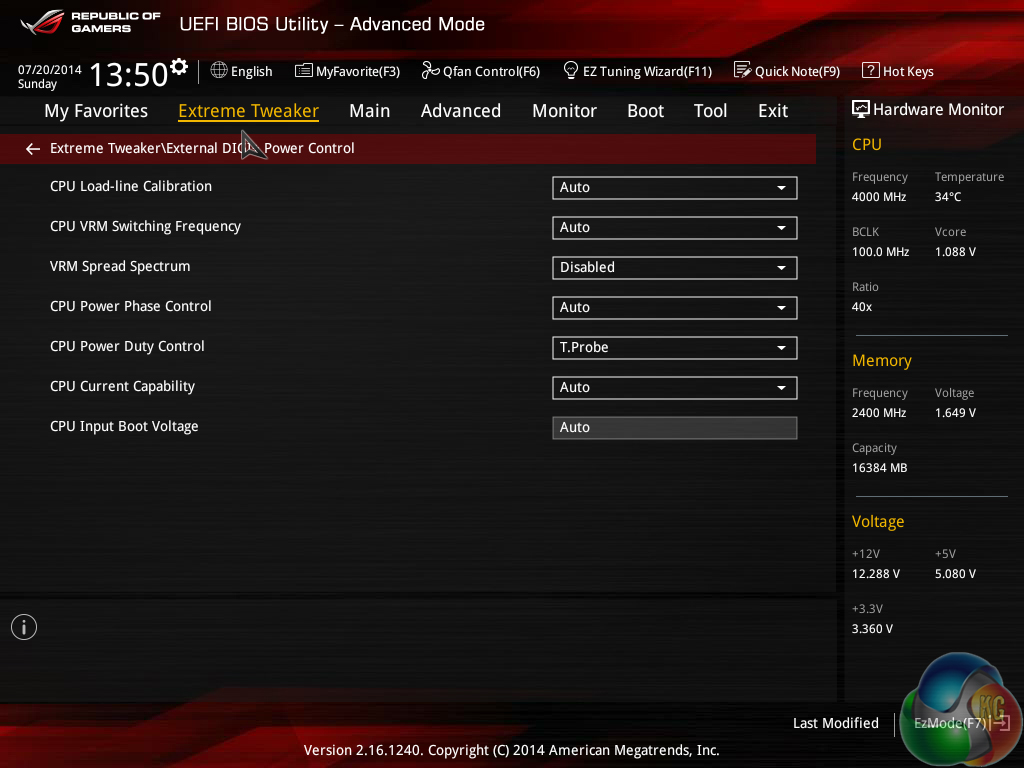Expand VRM Spread Spectrum Disabled dropdown
This screenshot has height=768, width=1024.
(675, 268)
